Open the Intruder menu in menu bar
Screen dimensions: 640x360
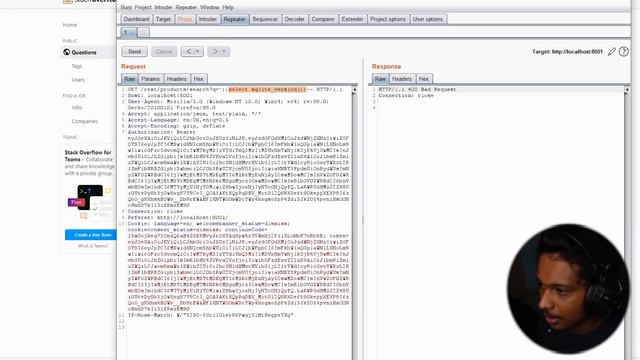[x=163, y=7]
